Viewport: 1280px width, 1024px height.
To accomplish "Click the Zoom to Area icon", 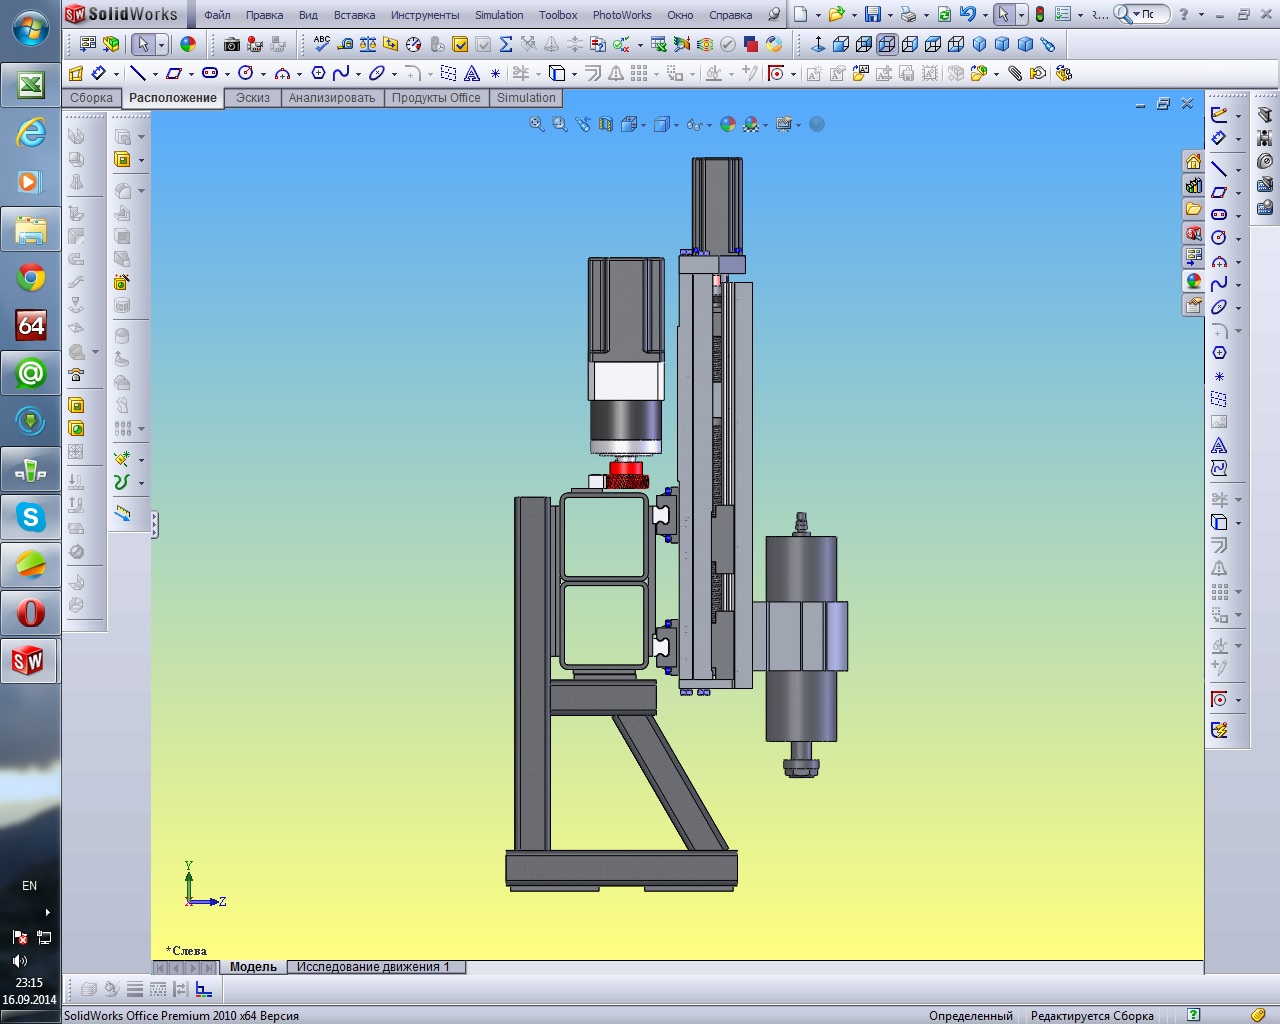I will pyautogui.click(x=560, y=124).
